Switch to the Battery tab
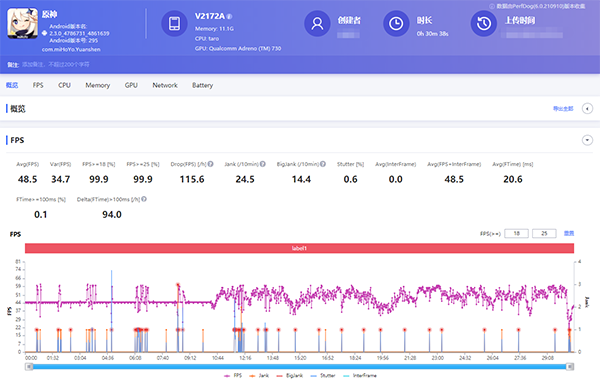600x380 pixels. (x=202, y=85)
